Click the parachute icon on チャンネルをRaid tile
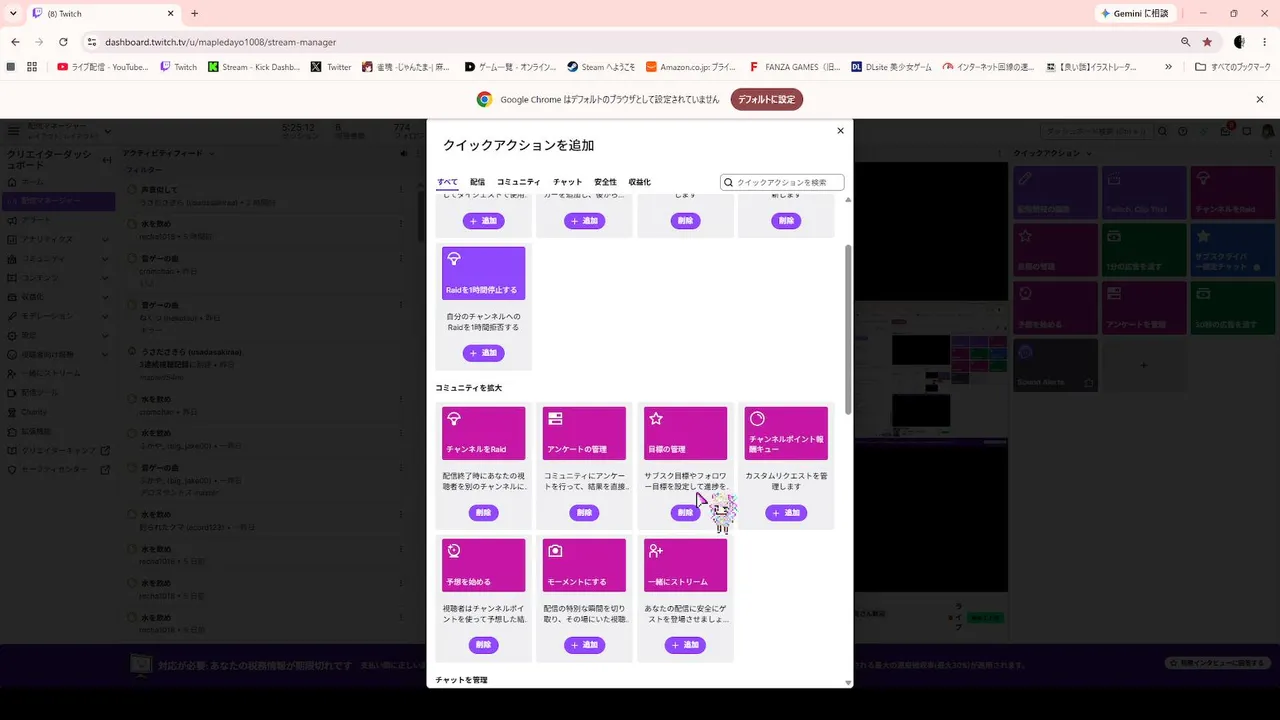The width and height of the screenshot is (1280, 720). tap(454, 419)
